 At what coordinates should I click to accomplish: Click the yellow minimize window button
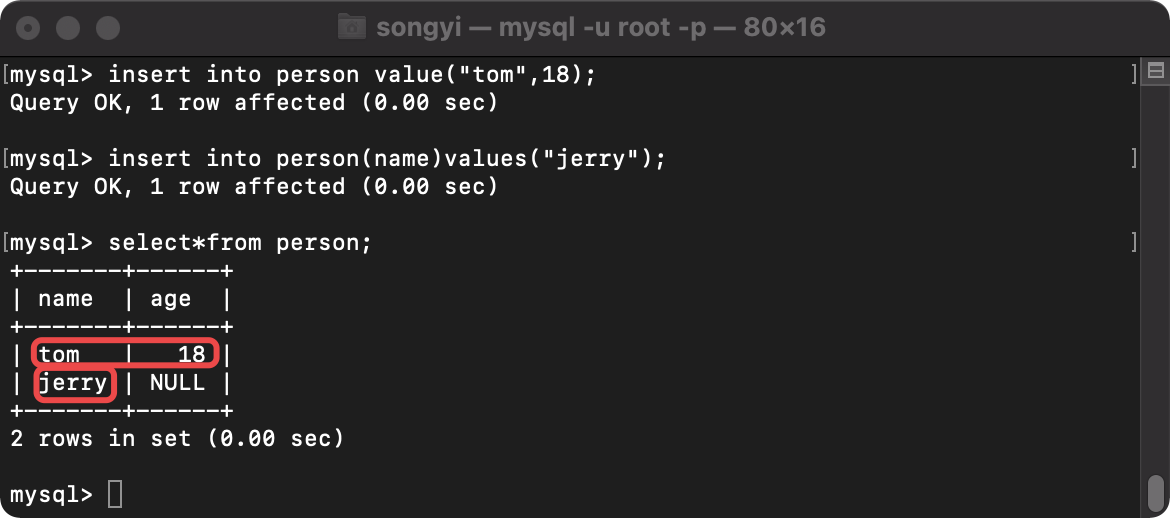click(x=68, y=28)
